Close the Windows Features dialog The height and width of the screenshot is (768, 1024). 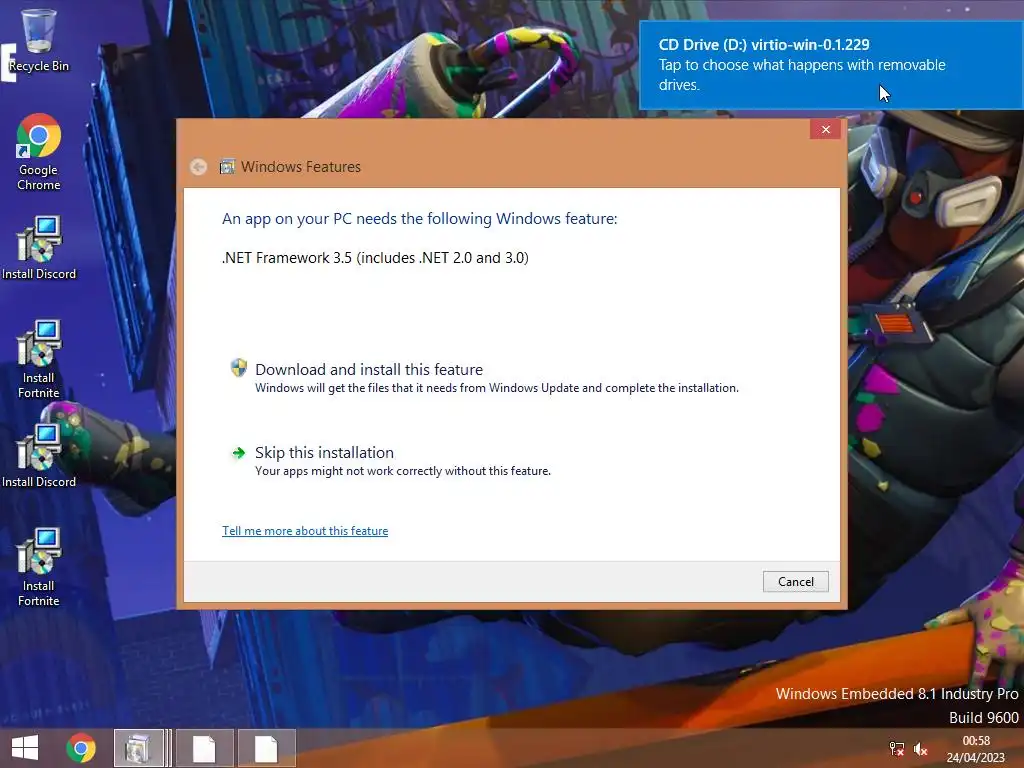(825, 129)
